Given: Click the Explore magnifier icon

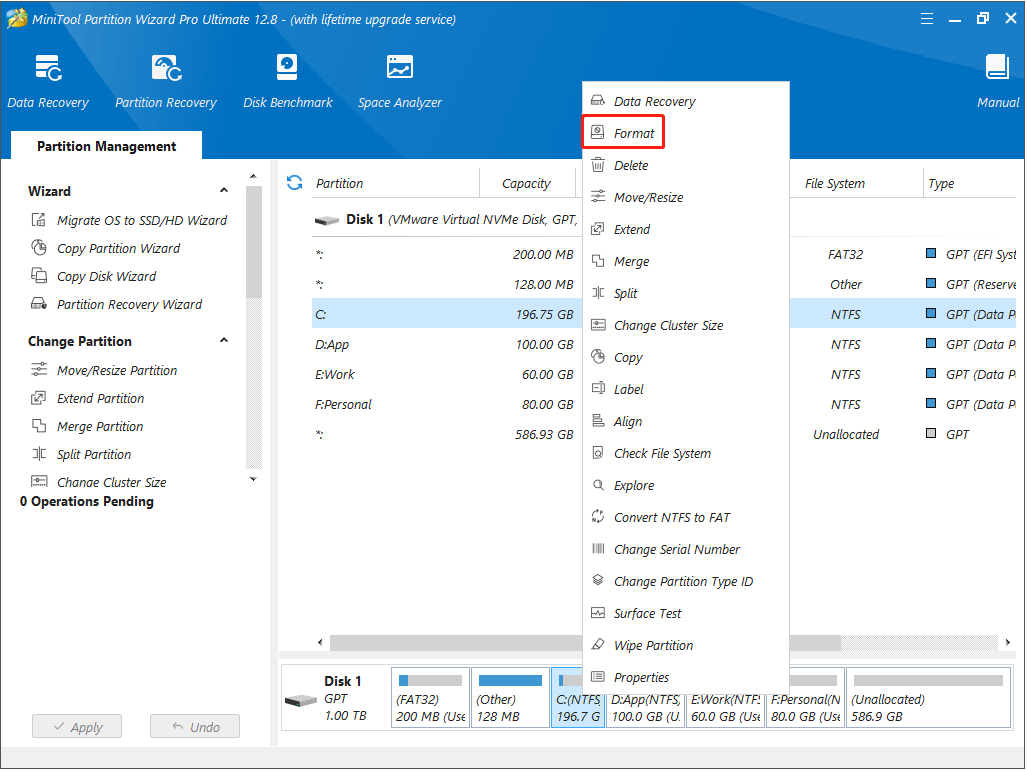Looking at the screenshot, I should pos(598,485).
